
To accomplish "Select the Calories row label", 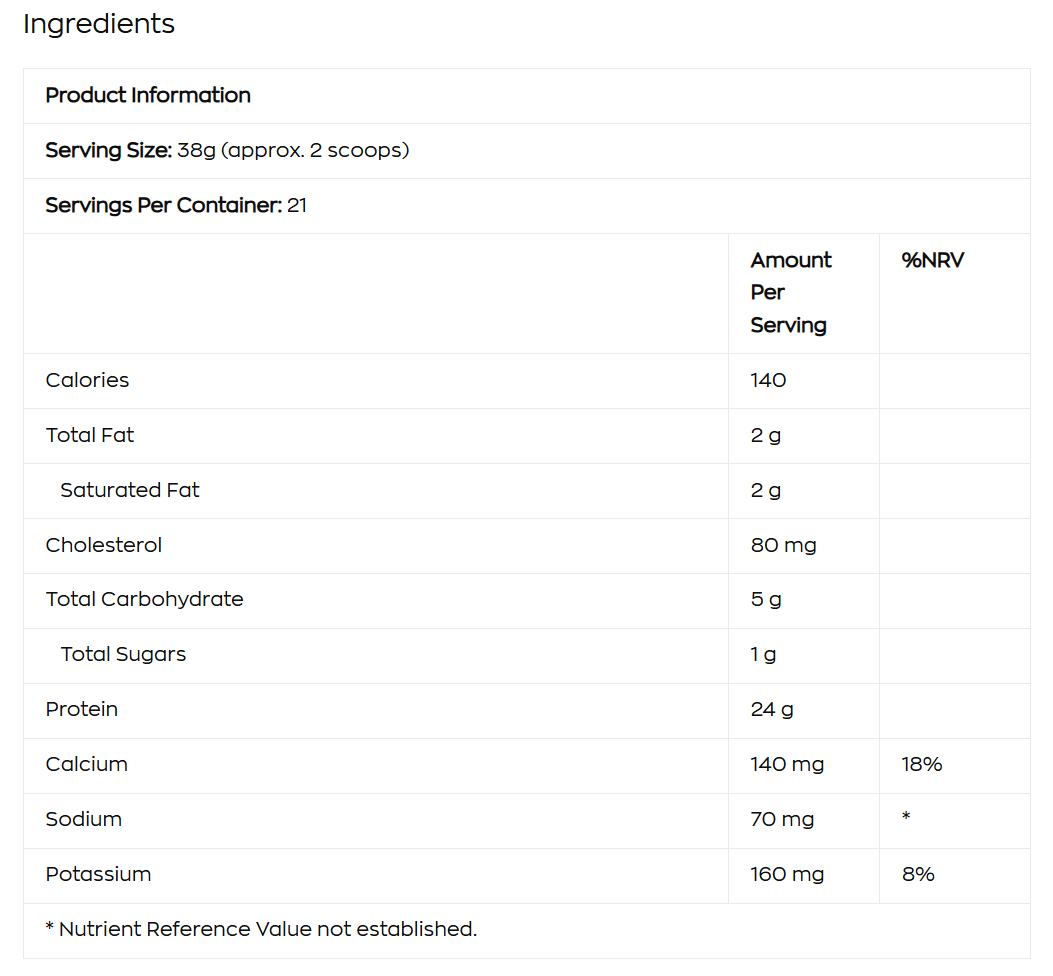I will (87, 380).
